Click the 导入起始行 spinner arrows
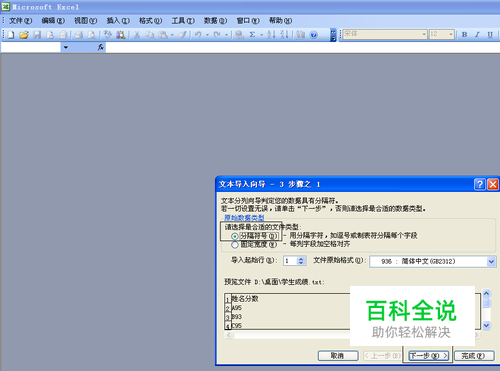500x371 pixels. tap(301, 261)
